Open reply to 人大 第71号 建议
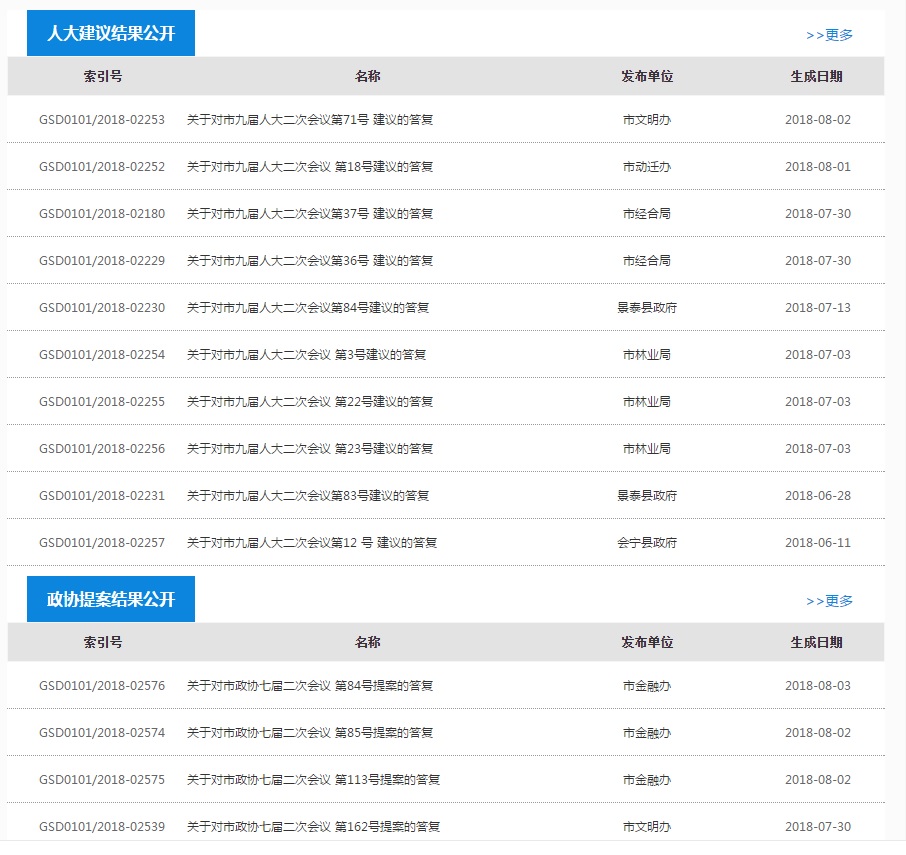 pos(310,120)
